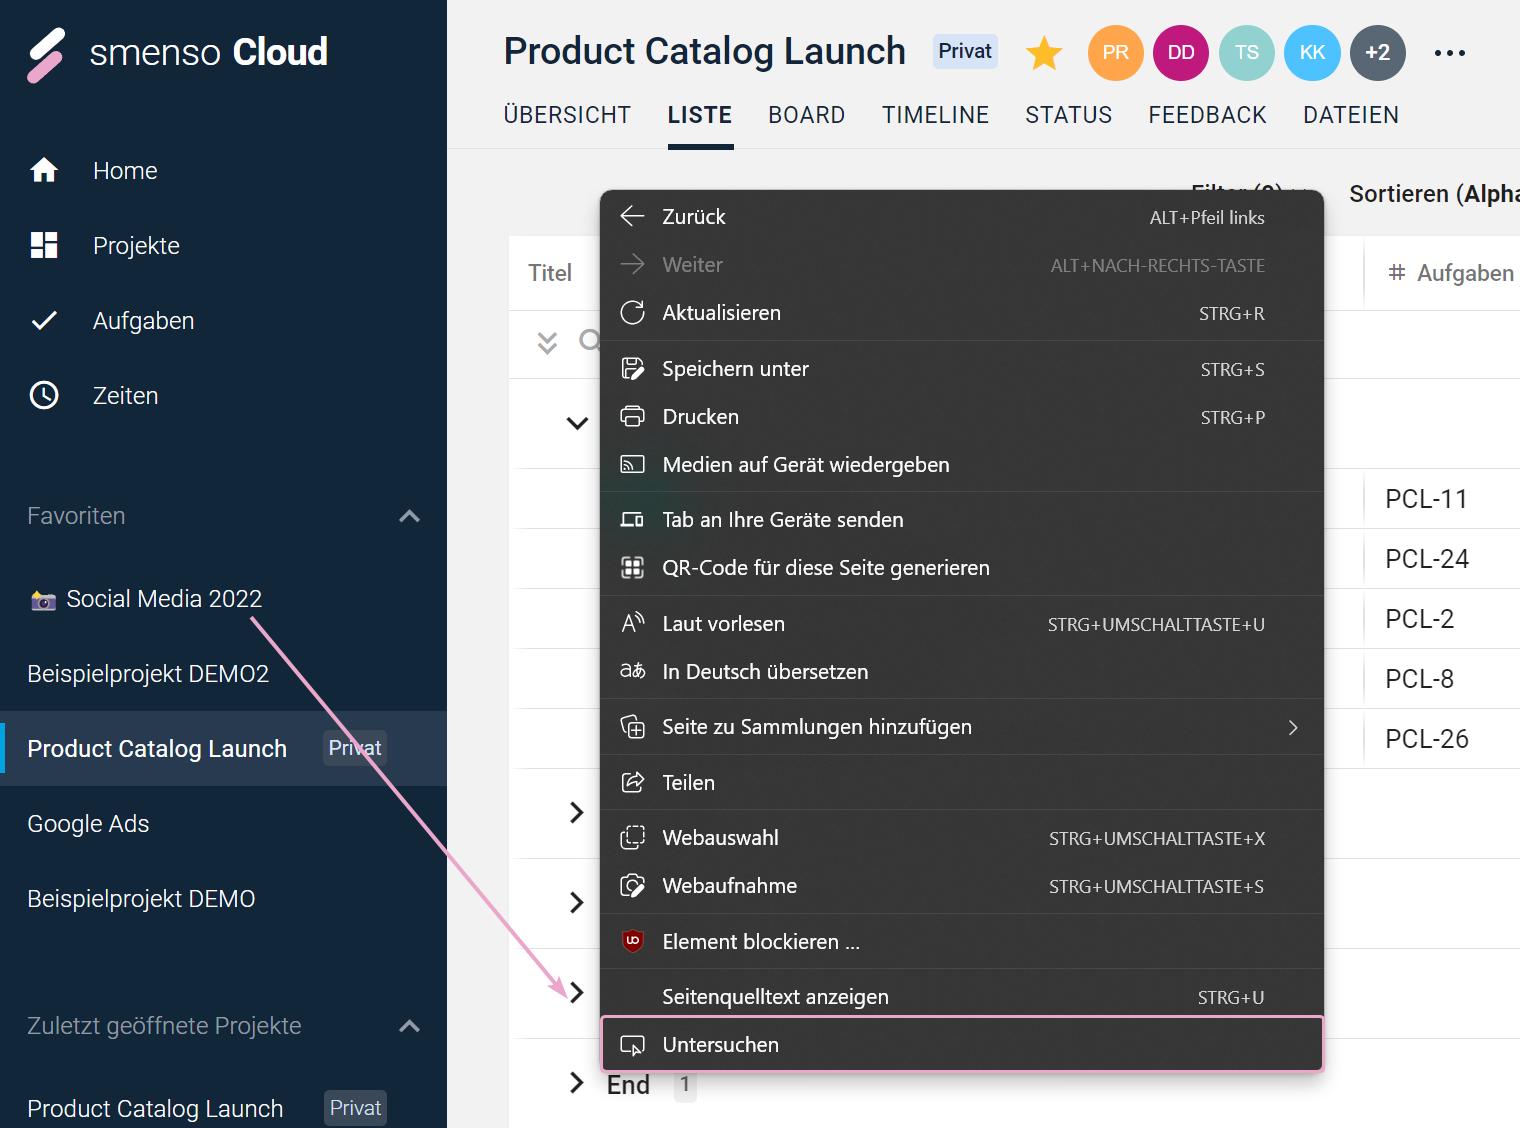Click the Untersuchen inspect icon
The height and width of the screenshot is (1128, 1520).
click(x=632, y=1045)
